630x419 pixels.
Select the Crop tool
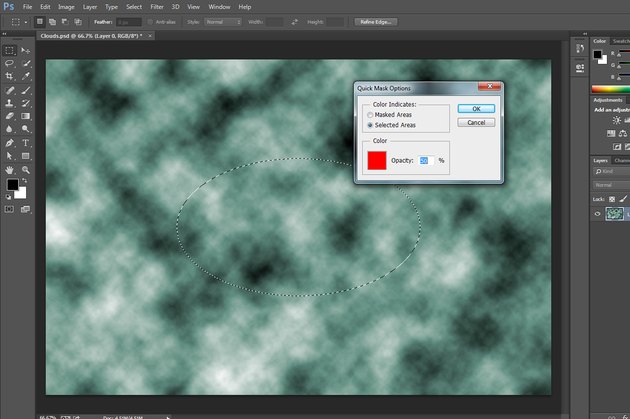pyautogui.click(x=10, y=76)
